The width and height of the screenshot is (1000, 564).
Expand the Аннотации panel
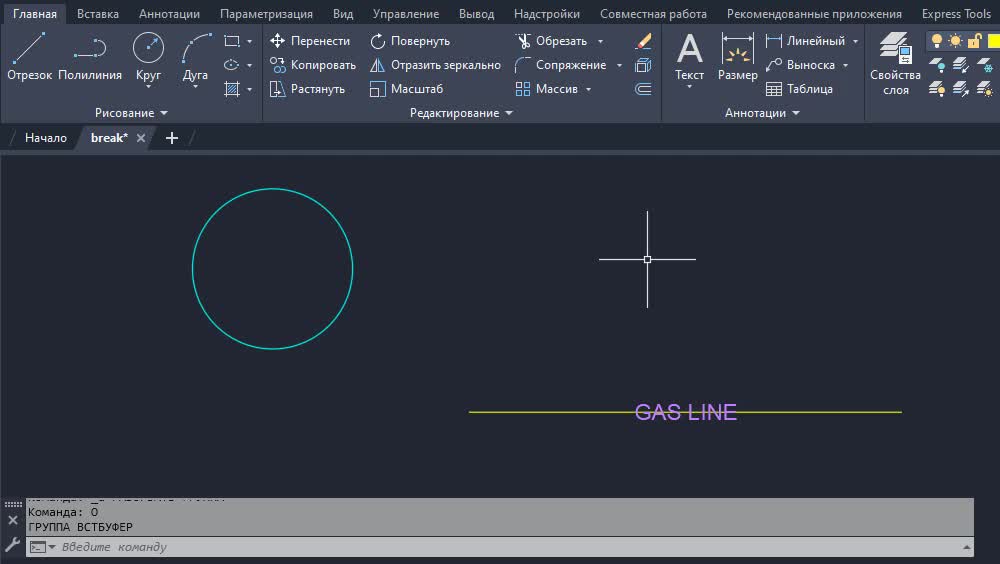coord(761,113)
